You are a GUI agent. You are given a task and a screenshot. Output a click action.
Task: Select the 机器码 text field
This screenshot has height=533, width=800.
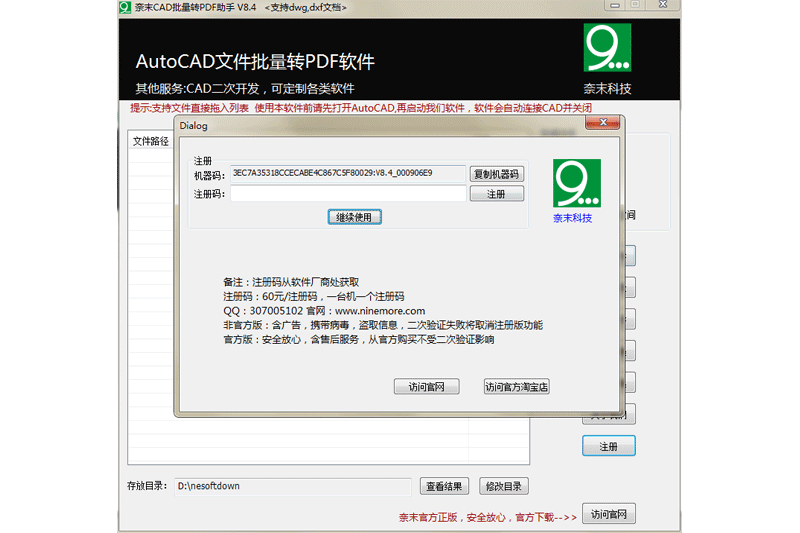point(348,173)
